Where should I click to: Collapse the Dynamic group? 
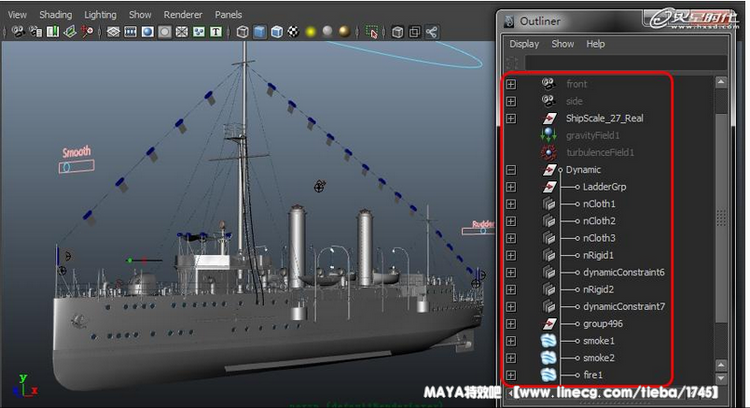click(x=511, y=170)
